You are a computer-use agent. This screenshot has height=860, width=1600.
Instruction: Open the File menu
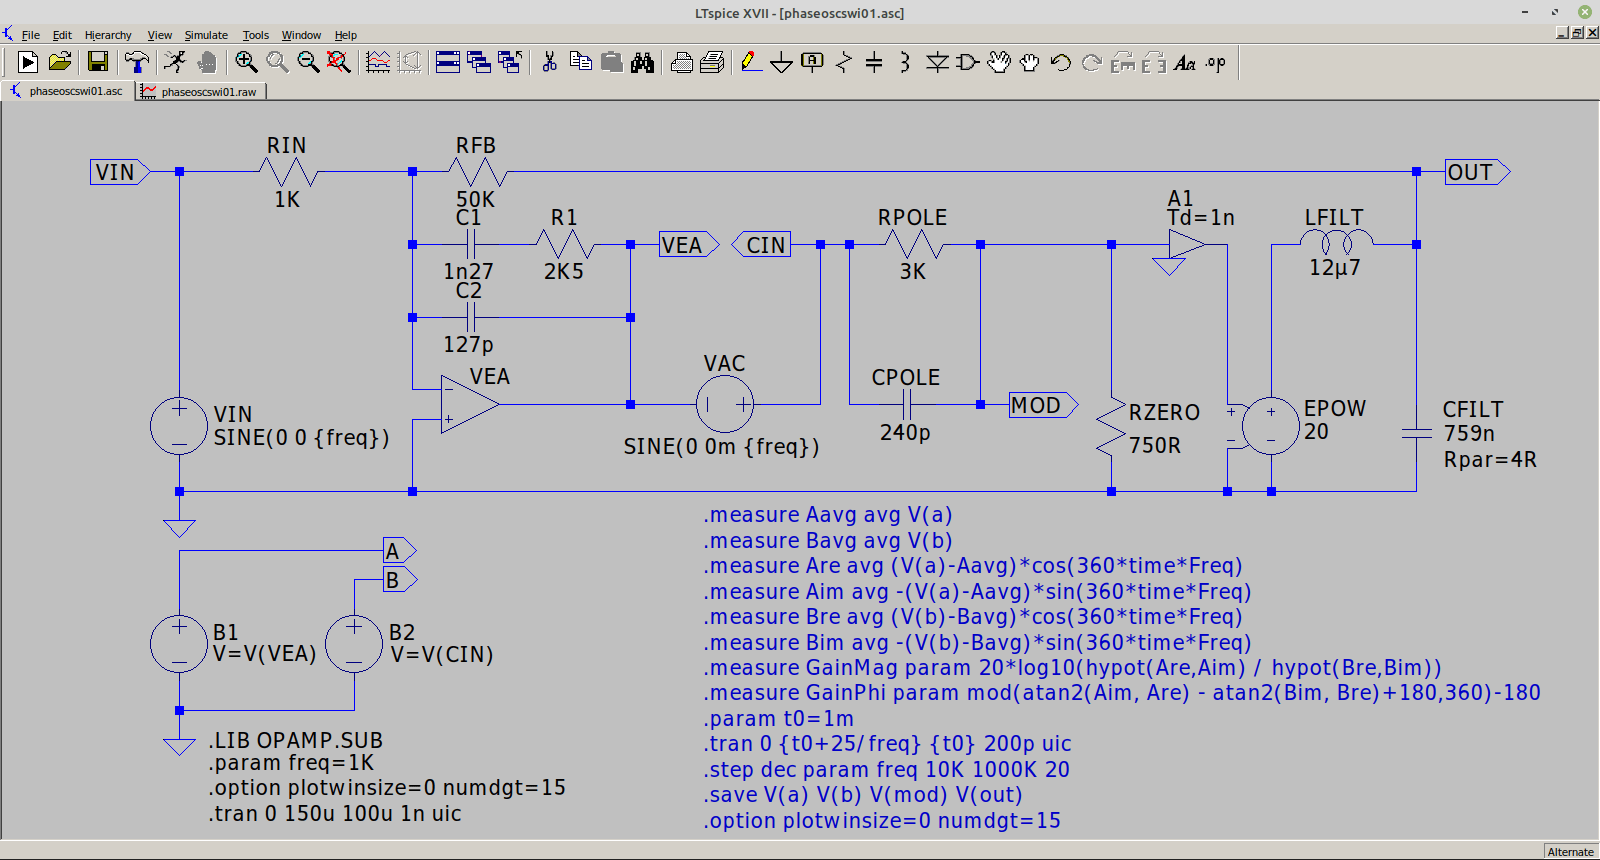(31, 35)
